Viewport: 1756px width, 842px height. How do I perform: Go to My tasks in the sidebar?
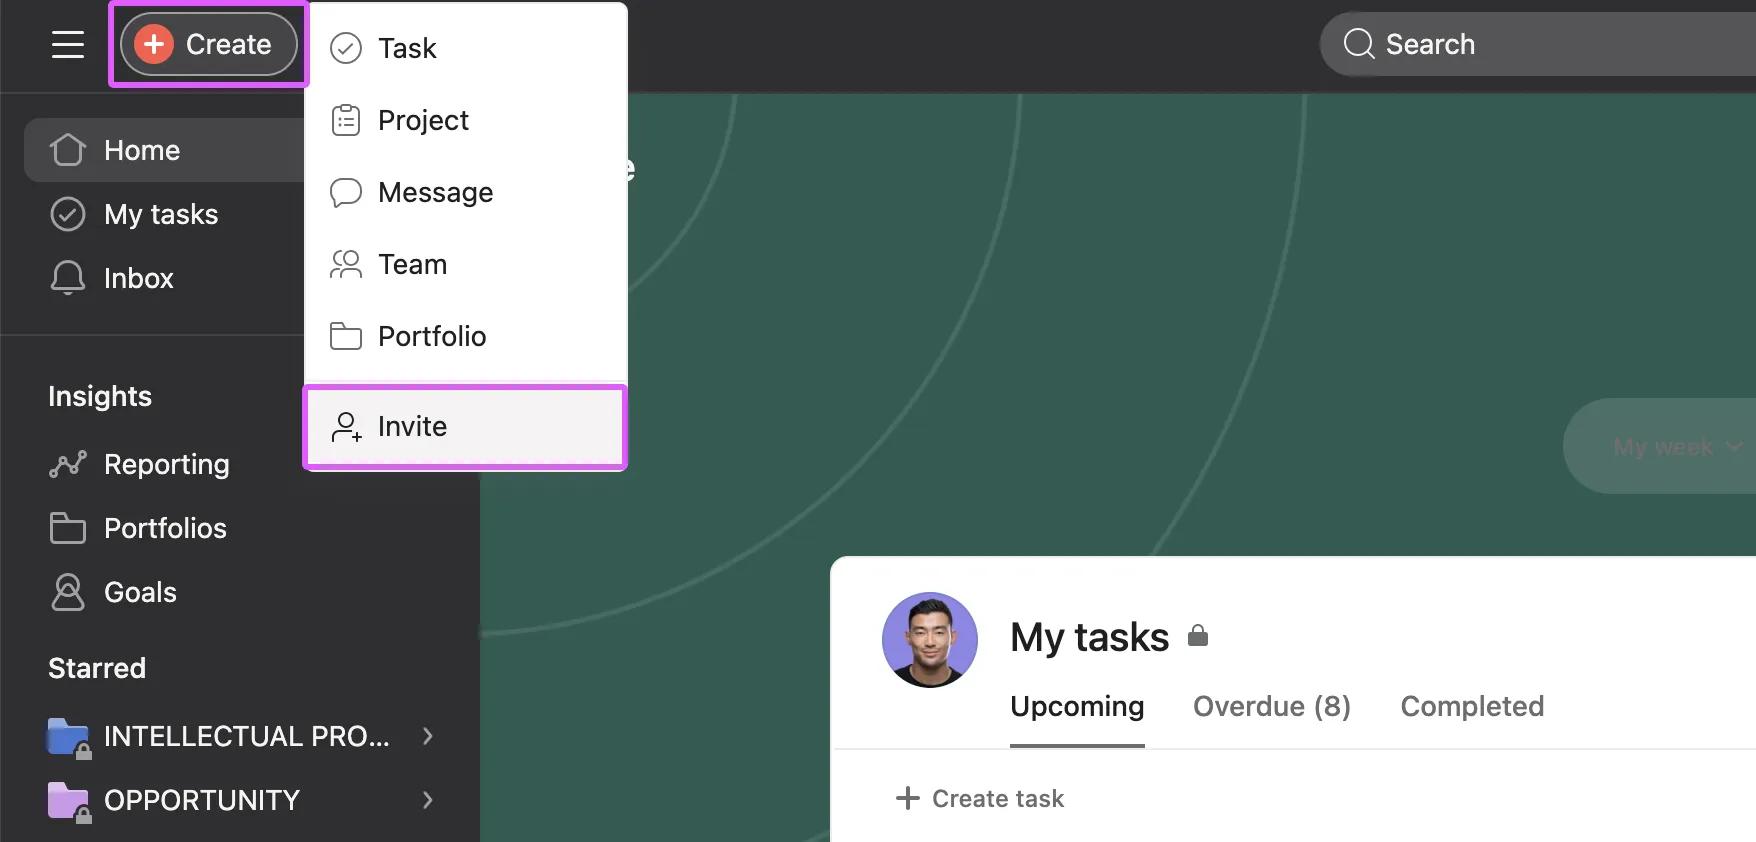[x=160, y=214]
